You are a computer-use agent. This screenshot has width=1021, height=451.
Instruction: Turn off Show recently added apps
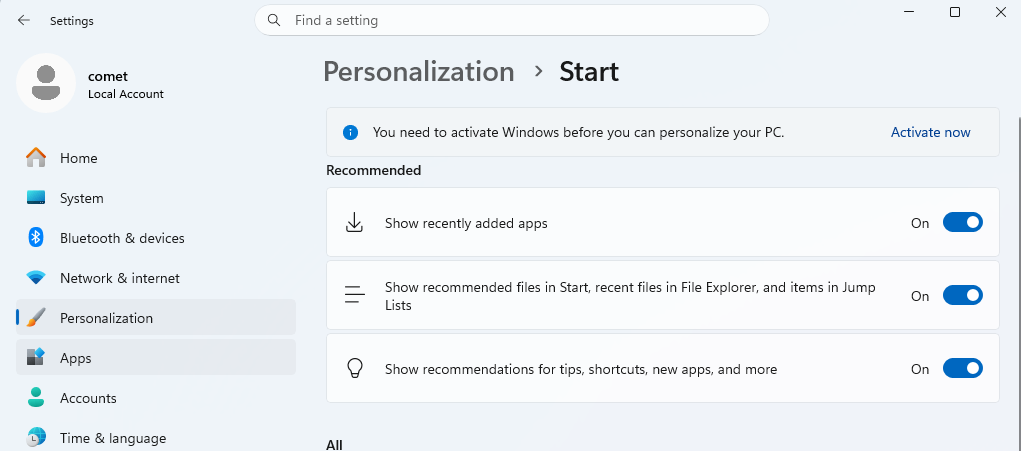tap(962, 223)
